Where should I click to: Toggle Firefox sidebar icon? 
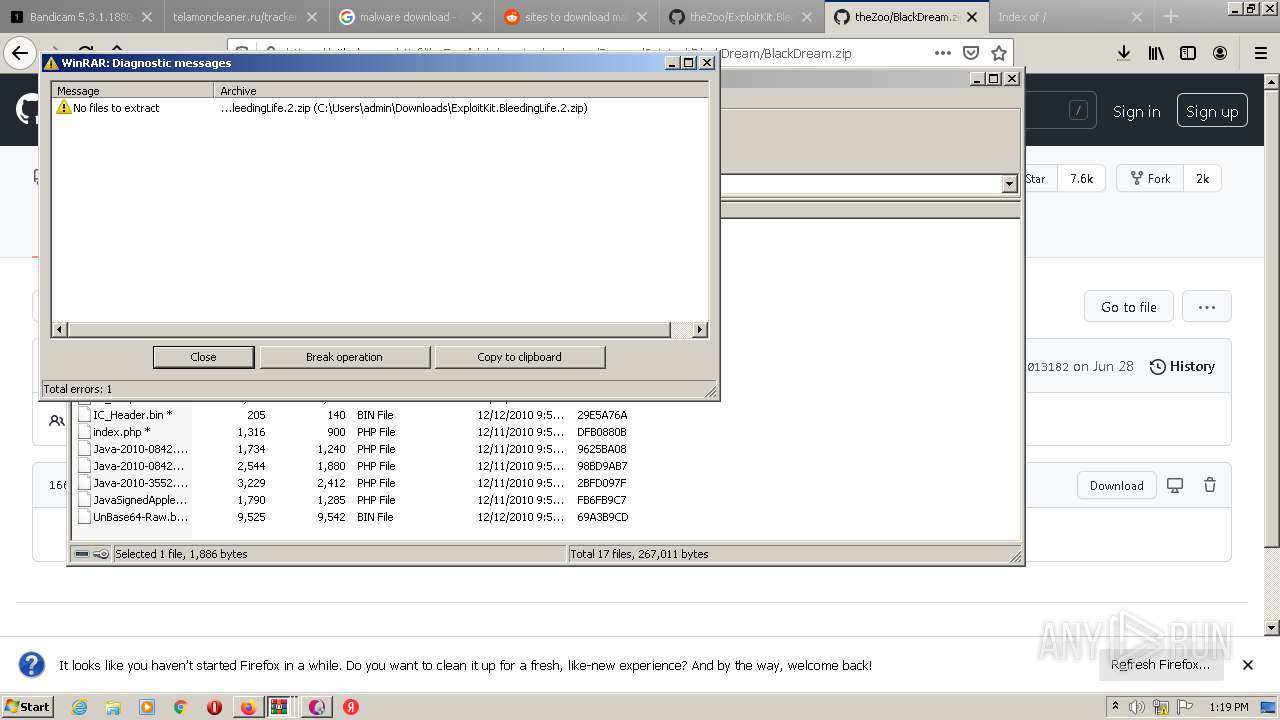point(1188,53)
